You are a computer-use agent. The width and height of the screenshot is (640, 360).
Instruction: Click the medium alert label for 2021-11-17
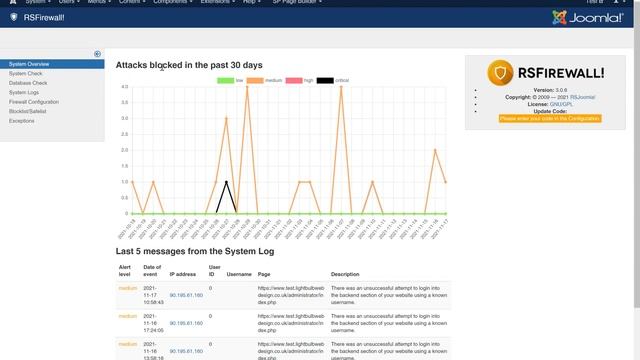click(128, 288)
